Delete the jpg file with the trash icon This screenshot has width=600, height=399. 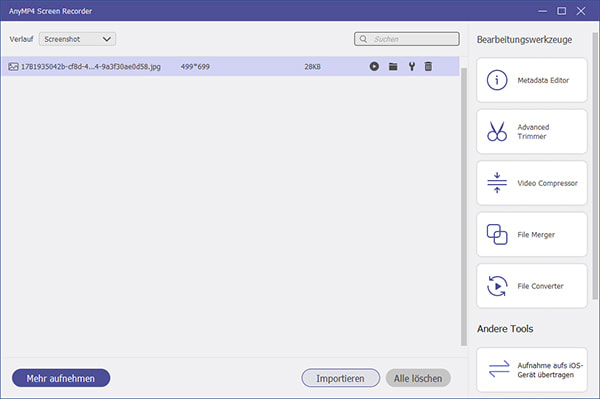pos(428,66)
